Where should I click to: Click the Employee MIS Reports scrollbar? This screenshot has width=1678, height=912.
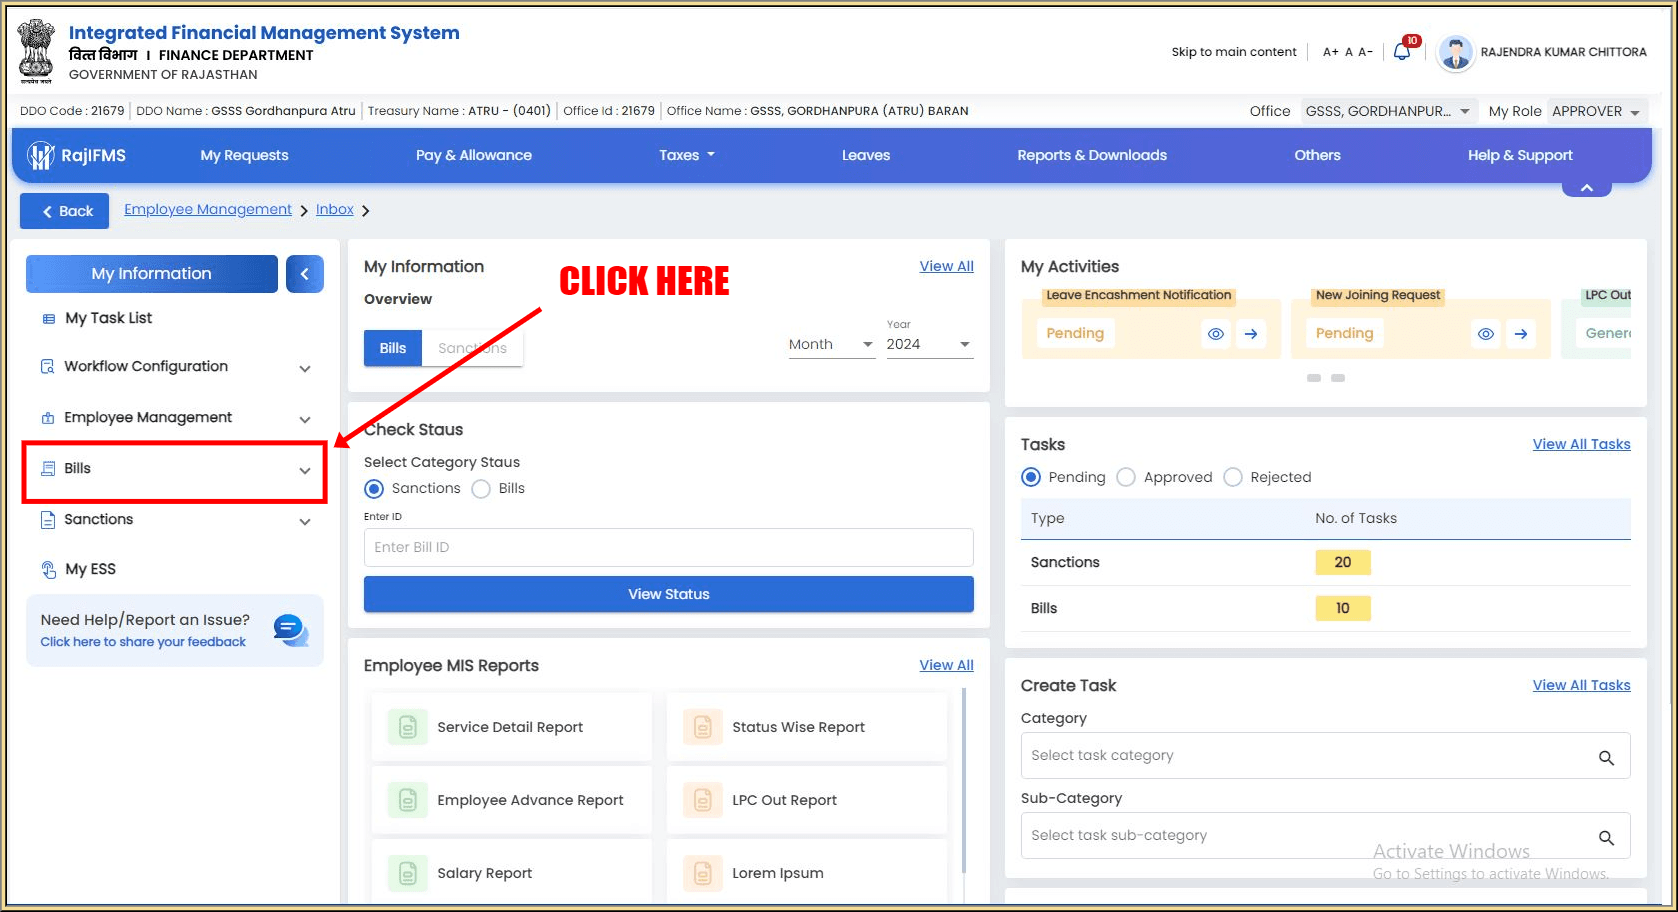point(964,780)
